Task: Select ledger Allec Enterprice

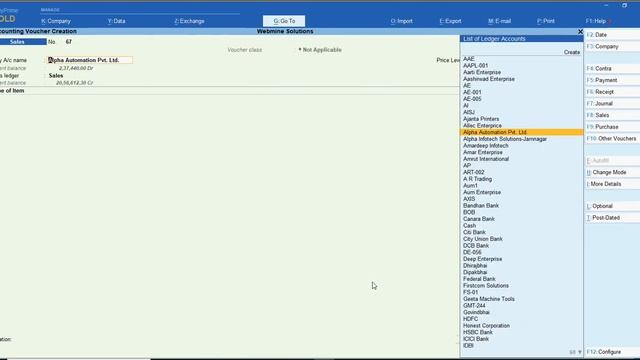Action: (x=482, y=126)
